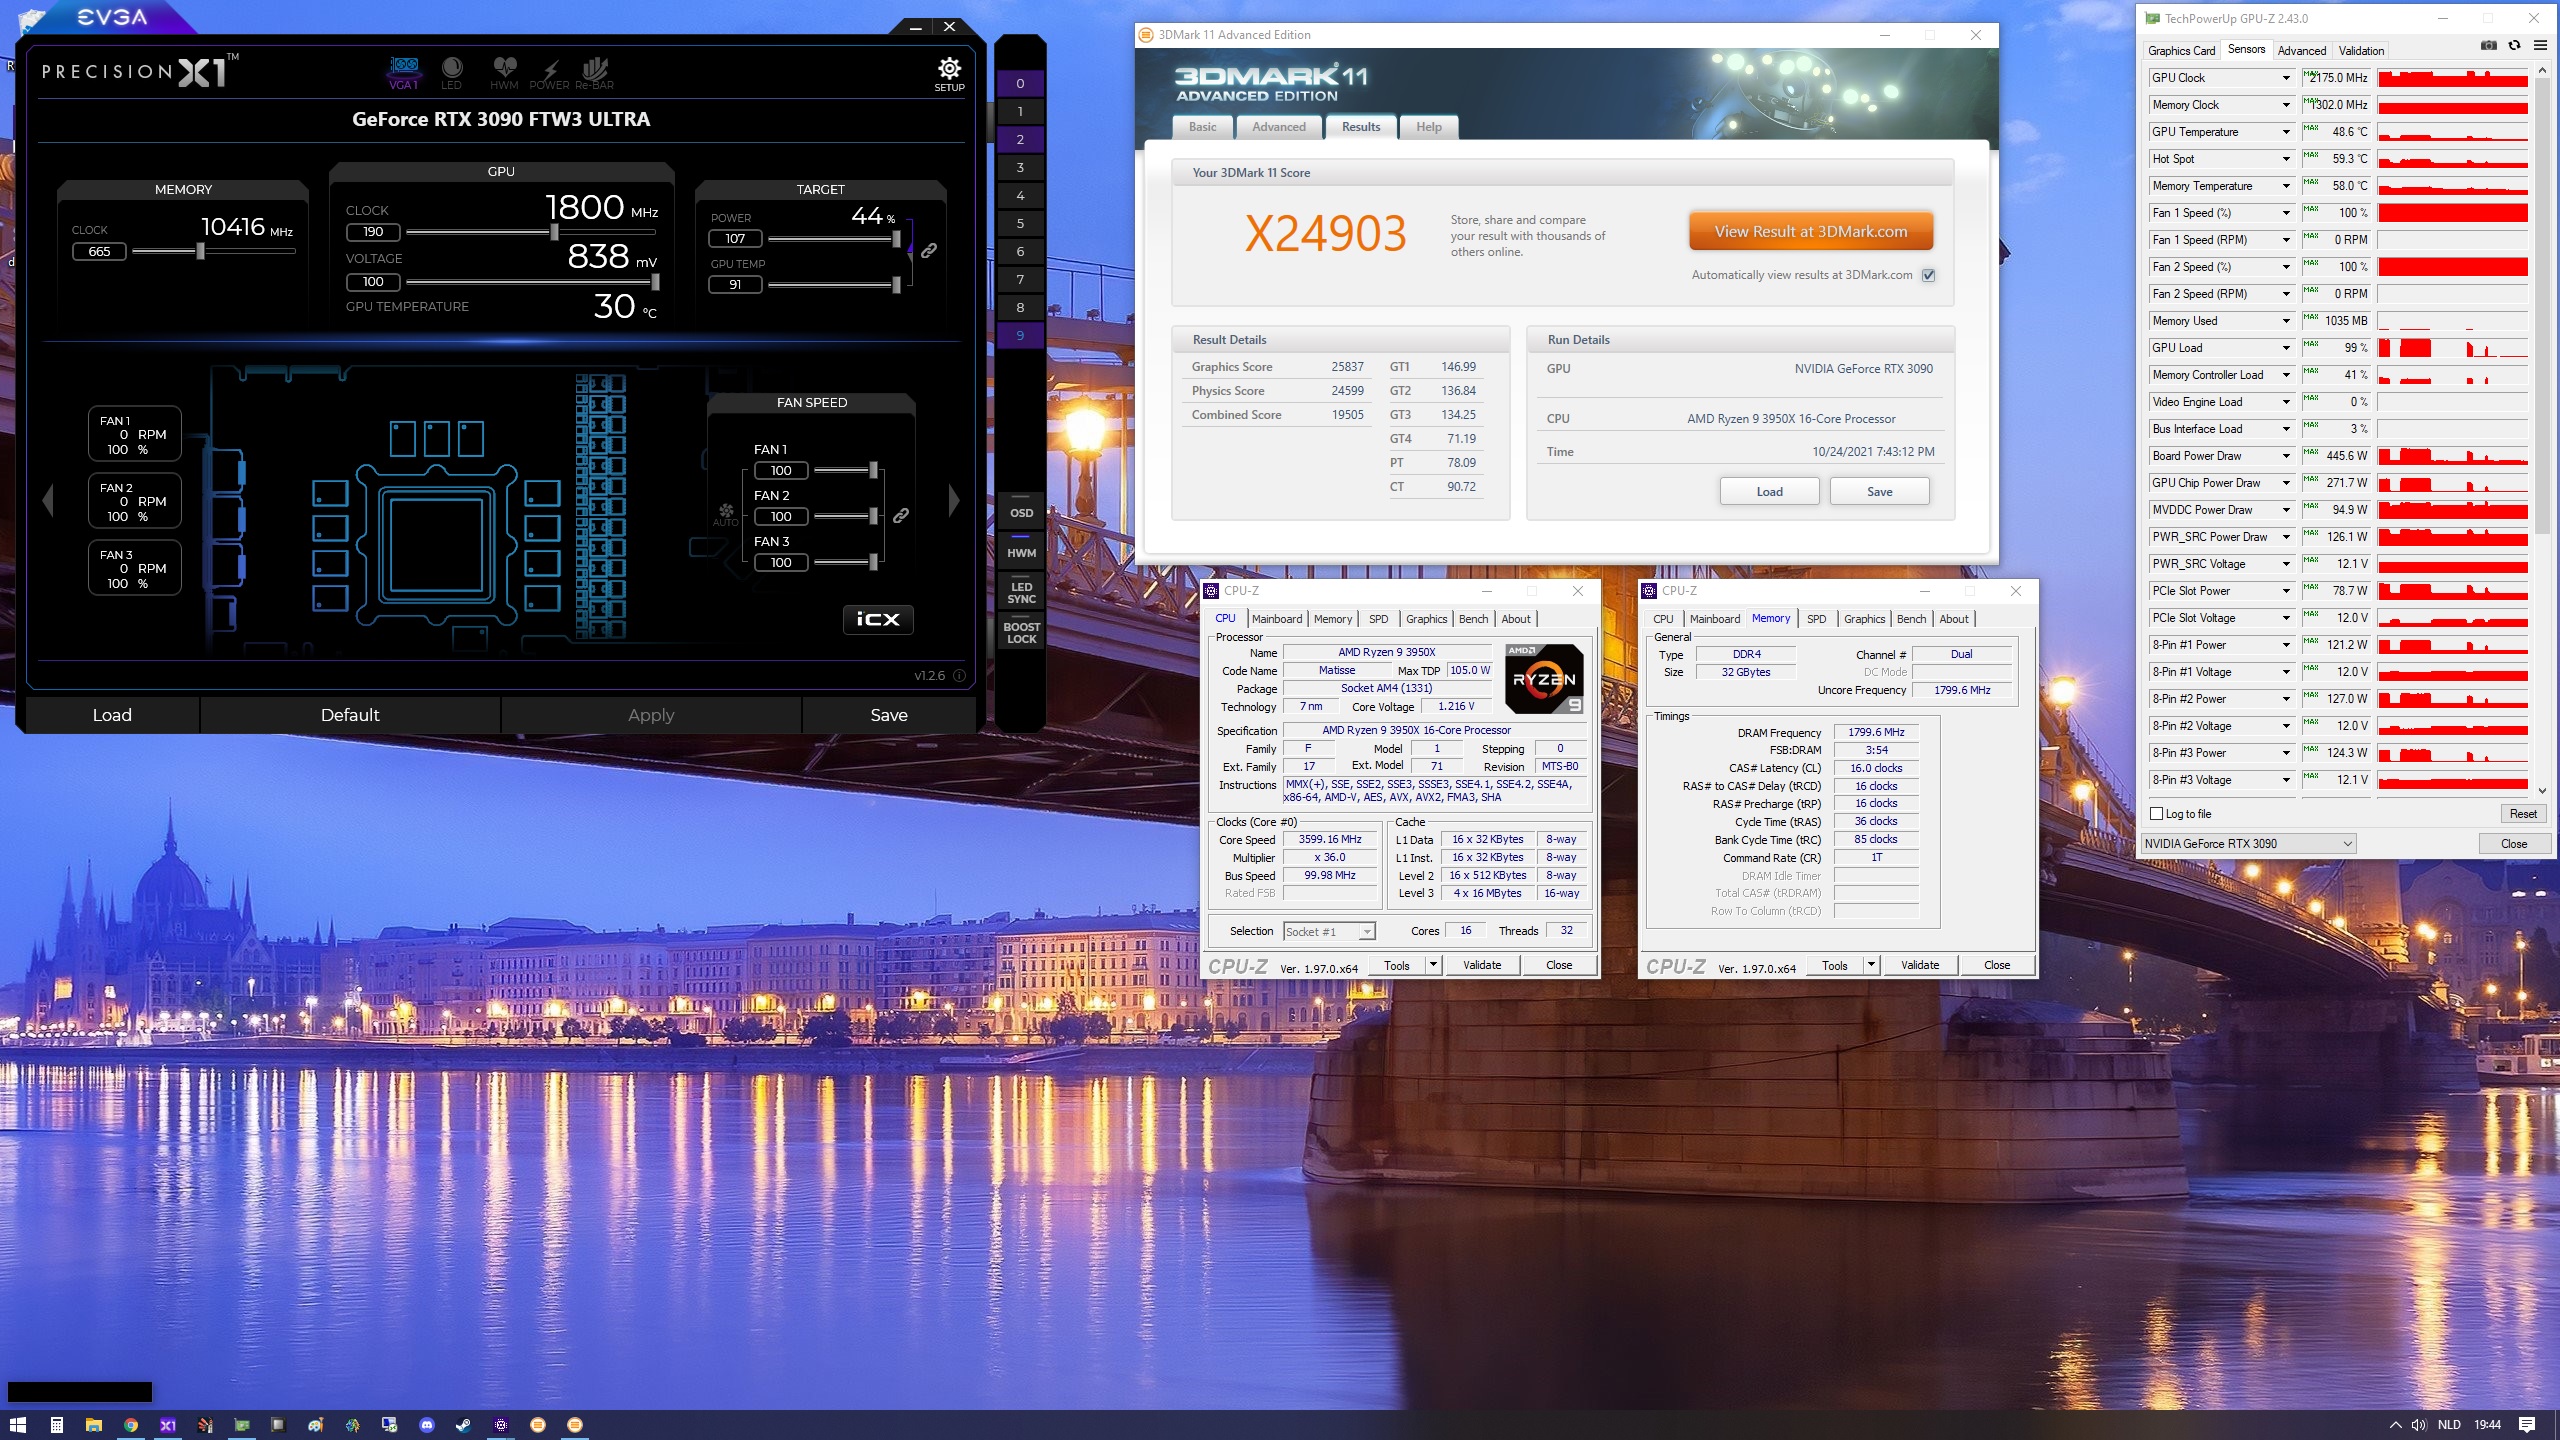Take a GPU-Z screenshot with the camera icon
Screen dimensions: 2560x1440
click(2489, 46)
